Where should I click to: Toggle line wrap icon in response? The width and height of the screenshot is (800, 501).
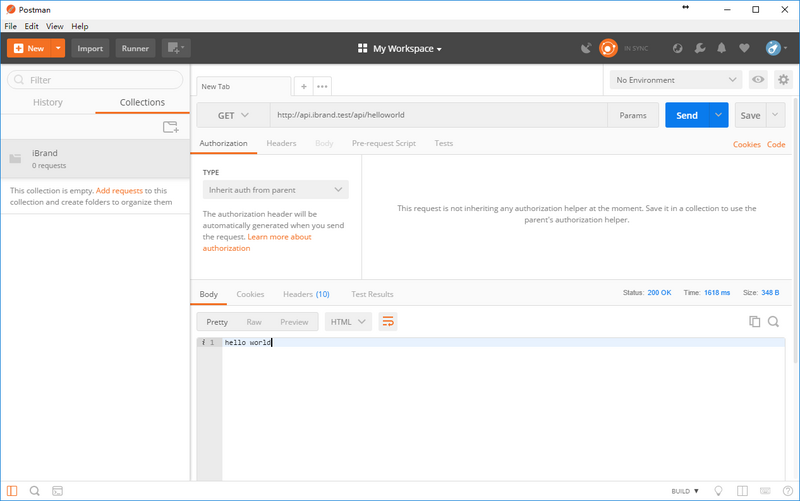pyautogui.click(x=388, y=321)
